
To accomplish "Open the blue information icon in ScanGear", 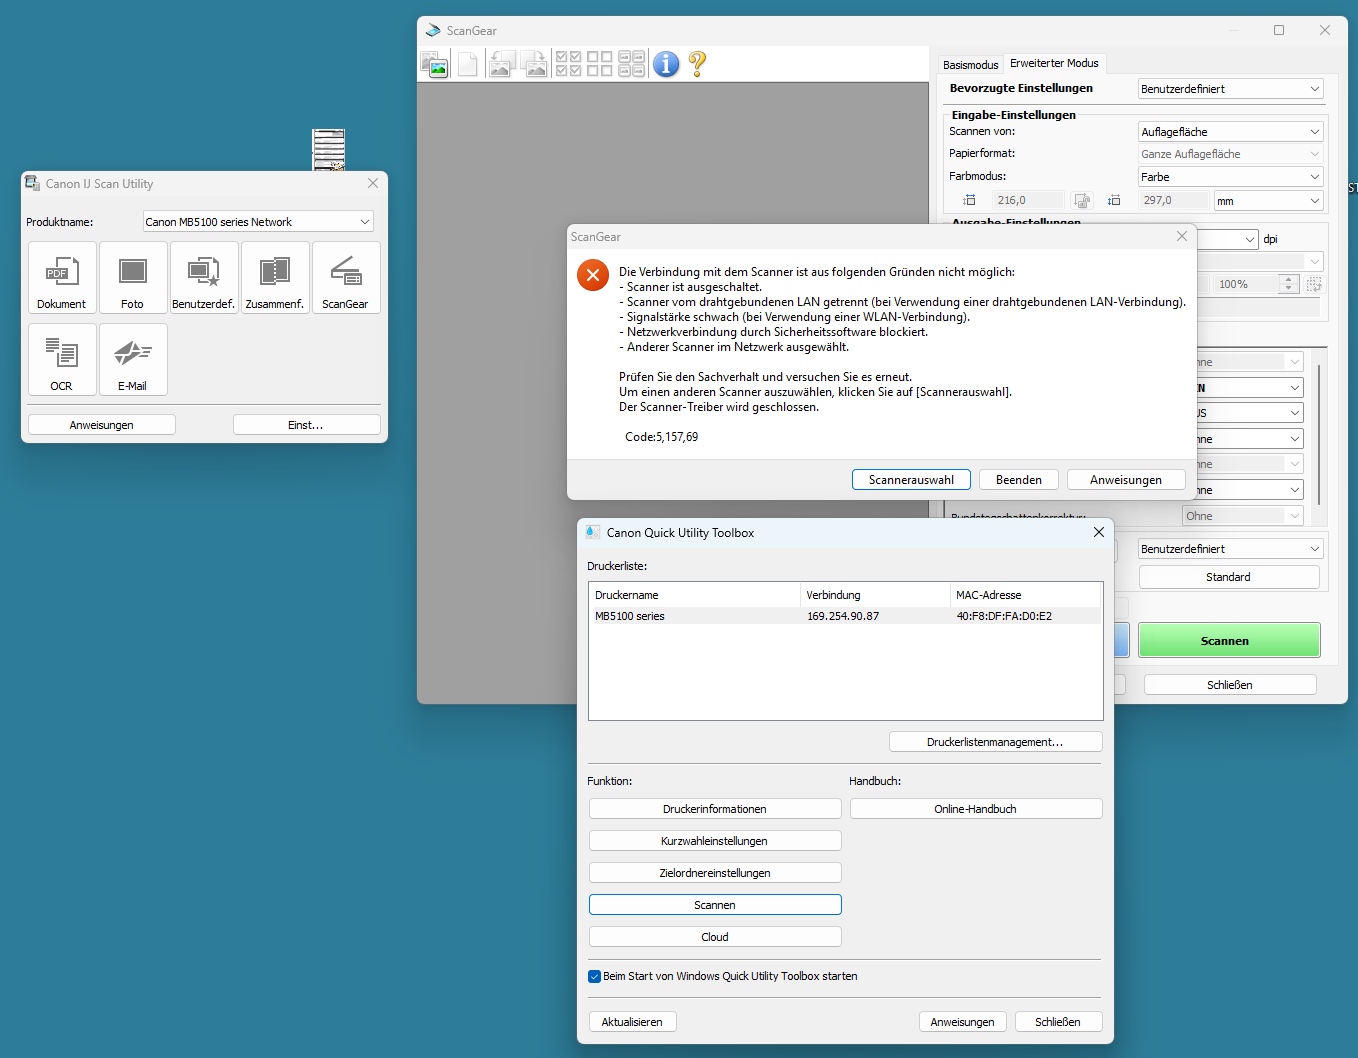I will click(666, 65).
